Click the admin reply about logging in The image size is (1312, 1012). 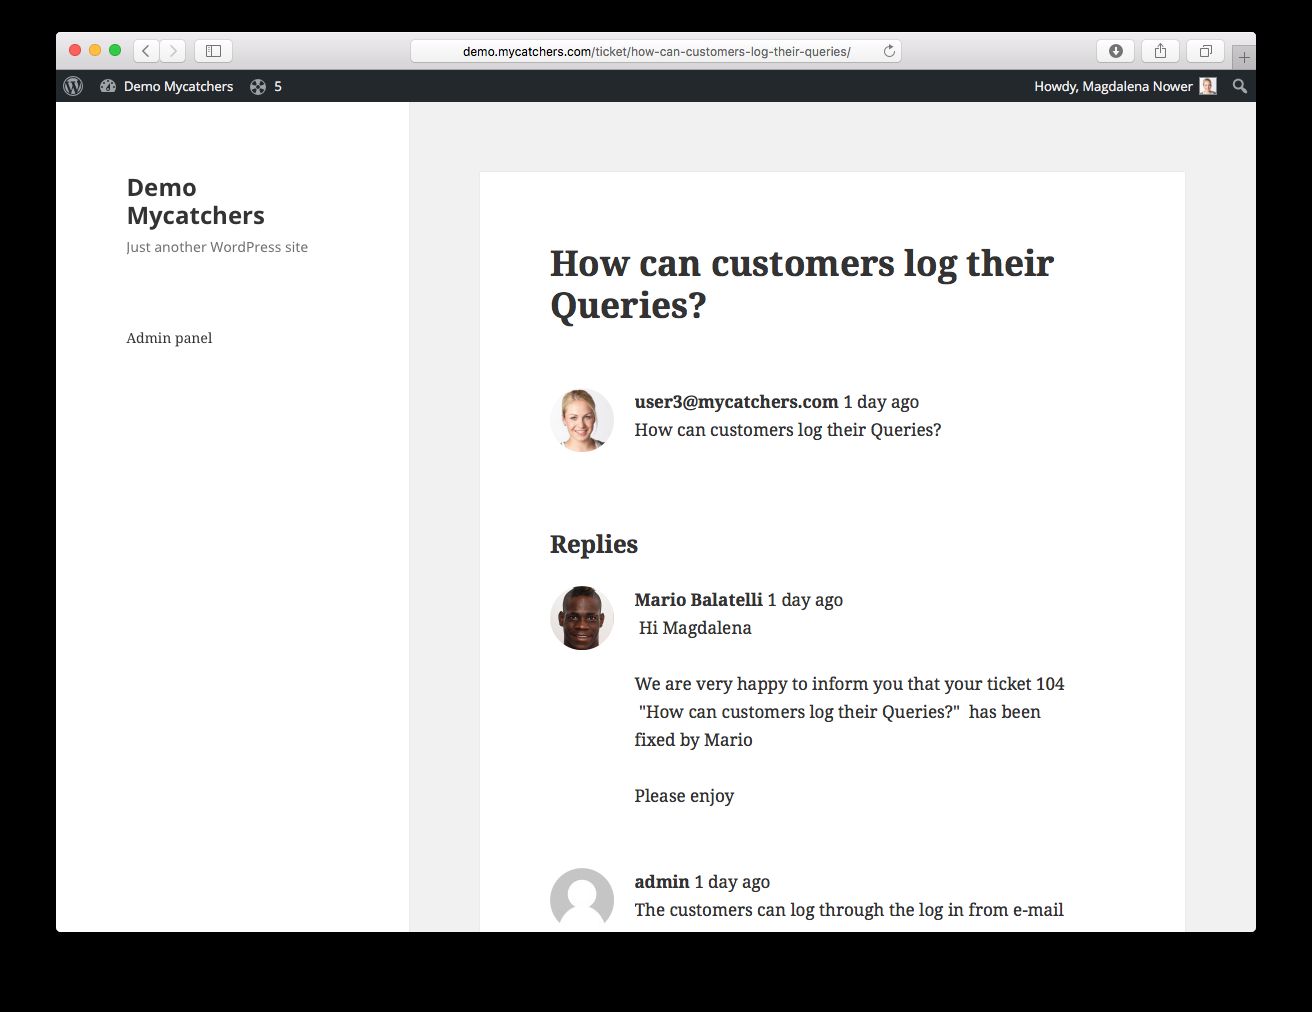pyautogui.click(x=849, y=910)
